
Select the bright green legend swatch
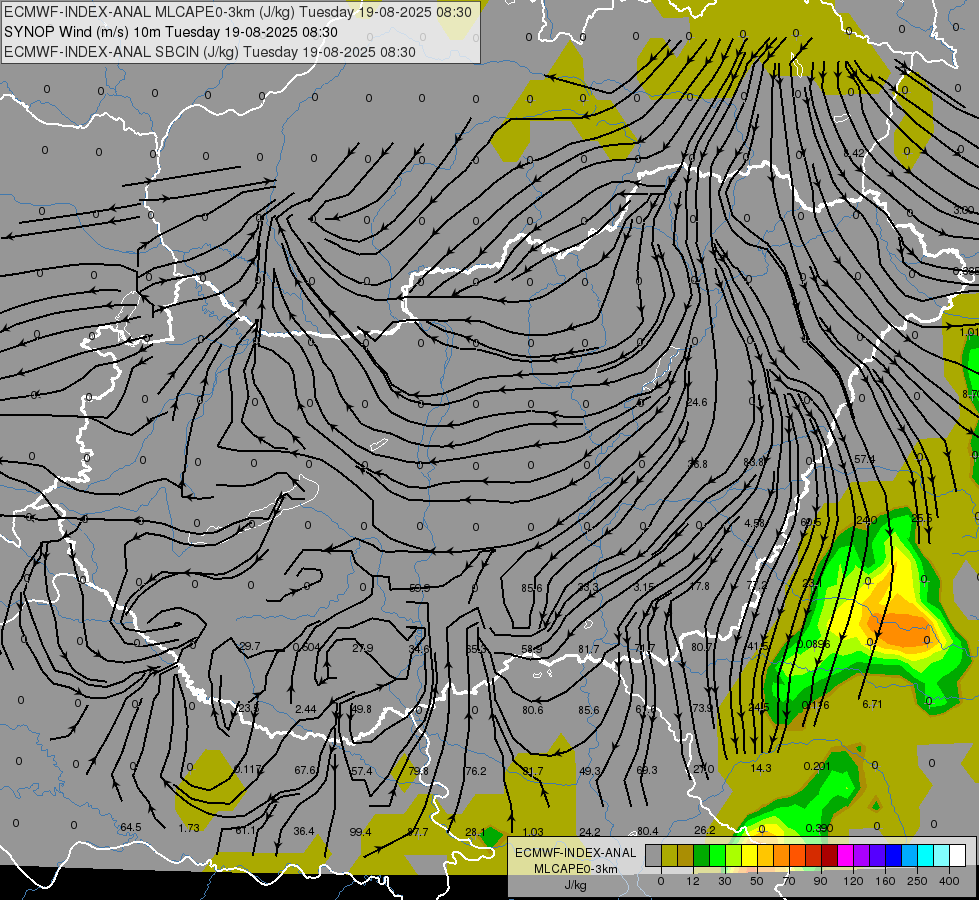point(718,855)
